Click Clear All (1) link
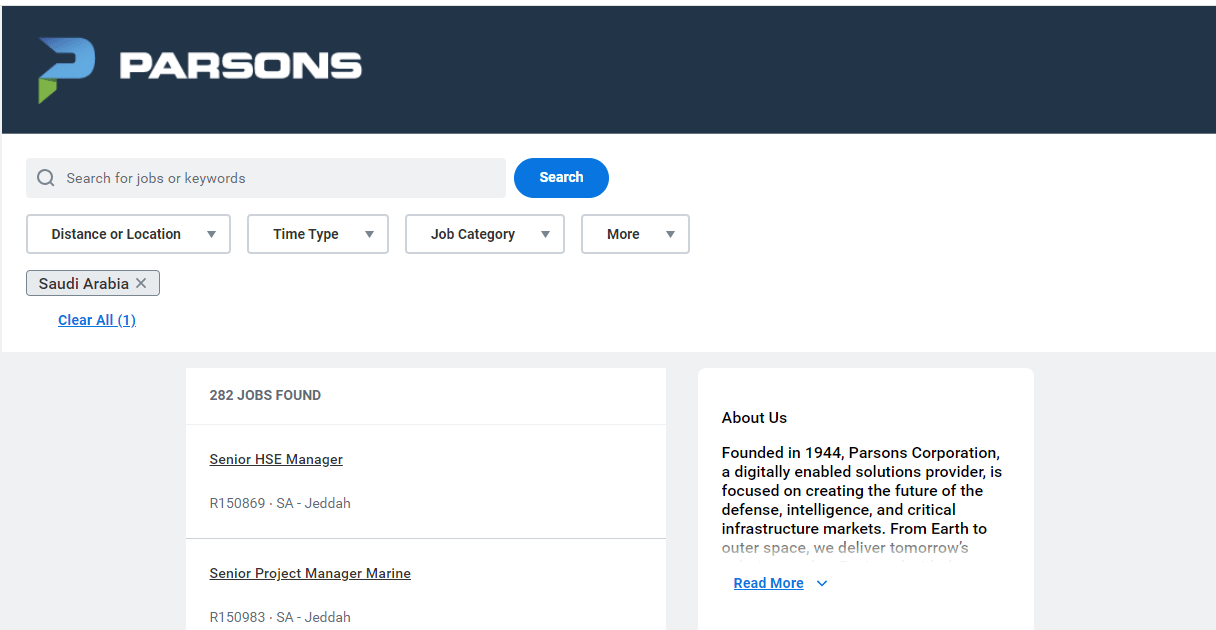The image size is (1216, 630). pyautogui.click(x=97, y=320)
